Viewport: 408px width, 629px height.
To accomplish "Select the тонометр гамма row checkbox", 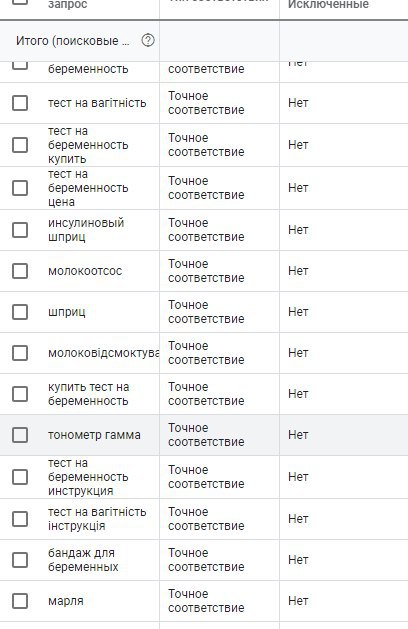I will [x=20, y=435].
